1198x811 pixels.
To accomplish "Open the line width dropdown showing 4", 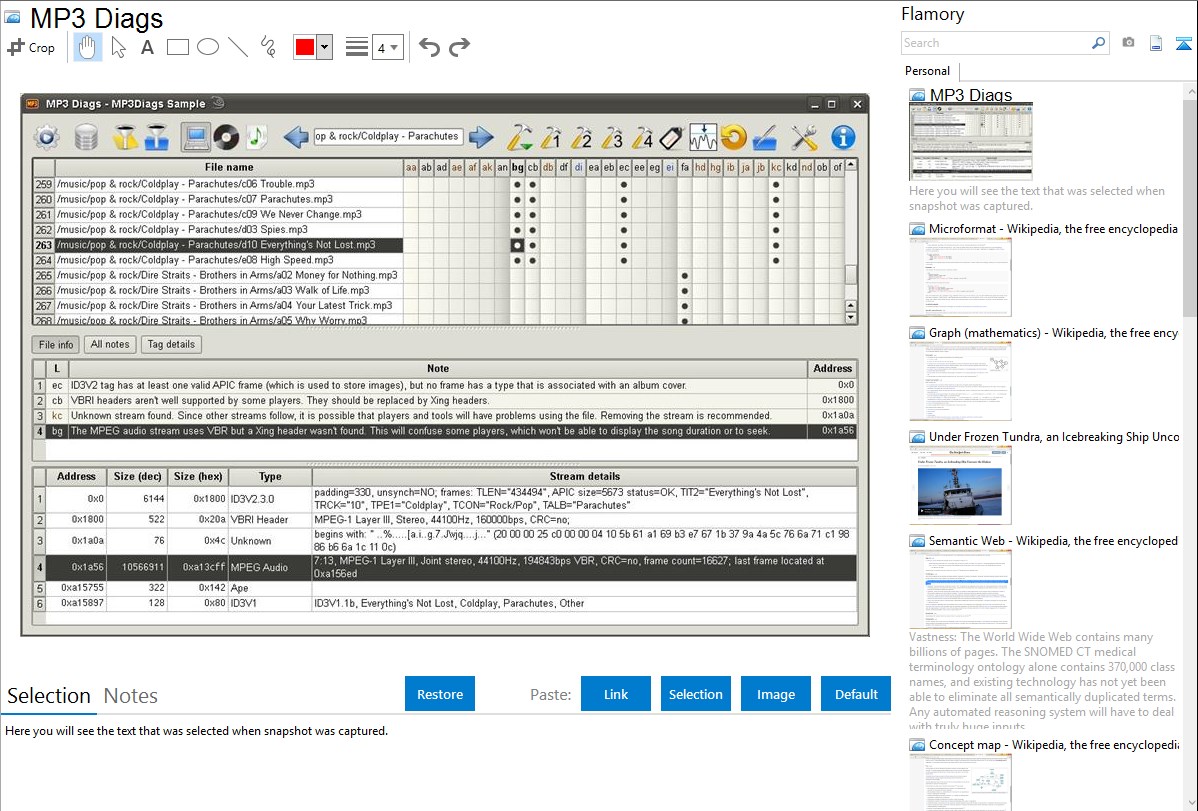I will point(388,47).
